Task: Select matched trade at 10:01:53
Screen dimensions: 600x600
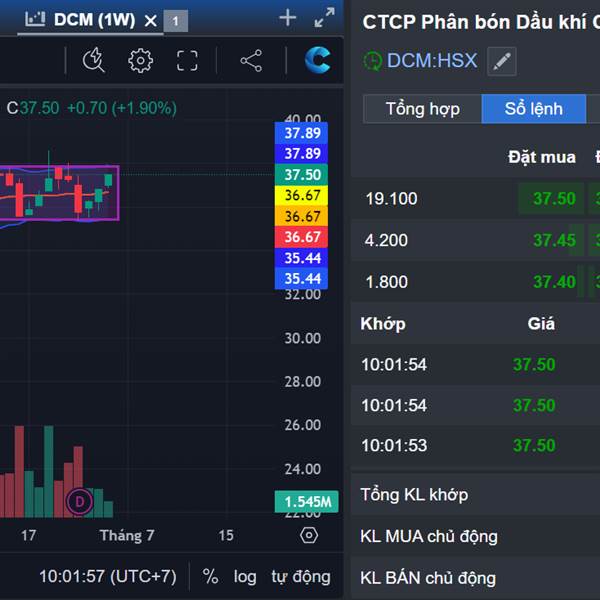Action: pos(476,446)
